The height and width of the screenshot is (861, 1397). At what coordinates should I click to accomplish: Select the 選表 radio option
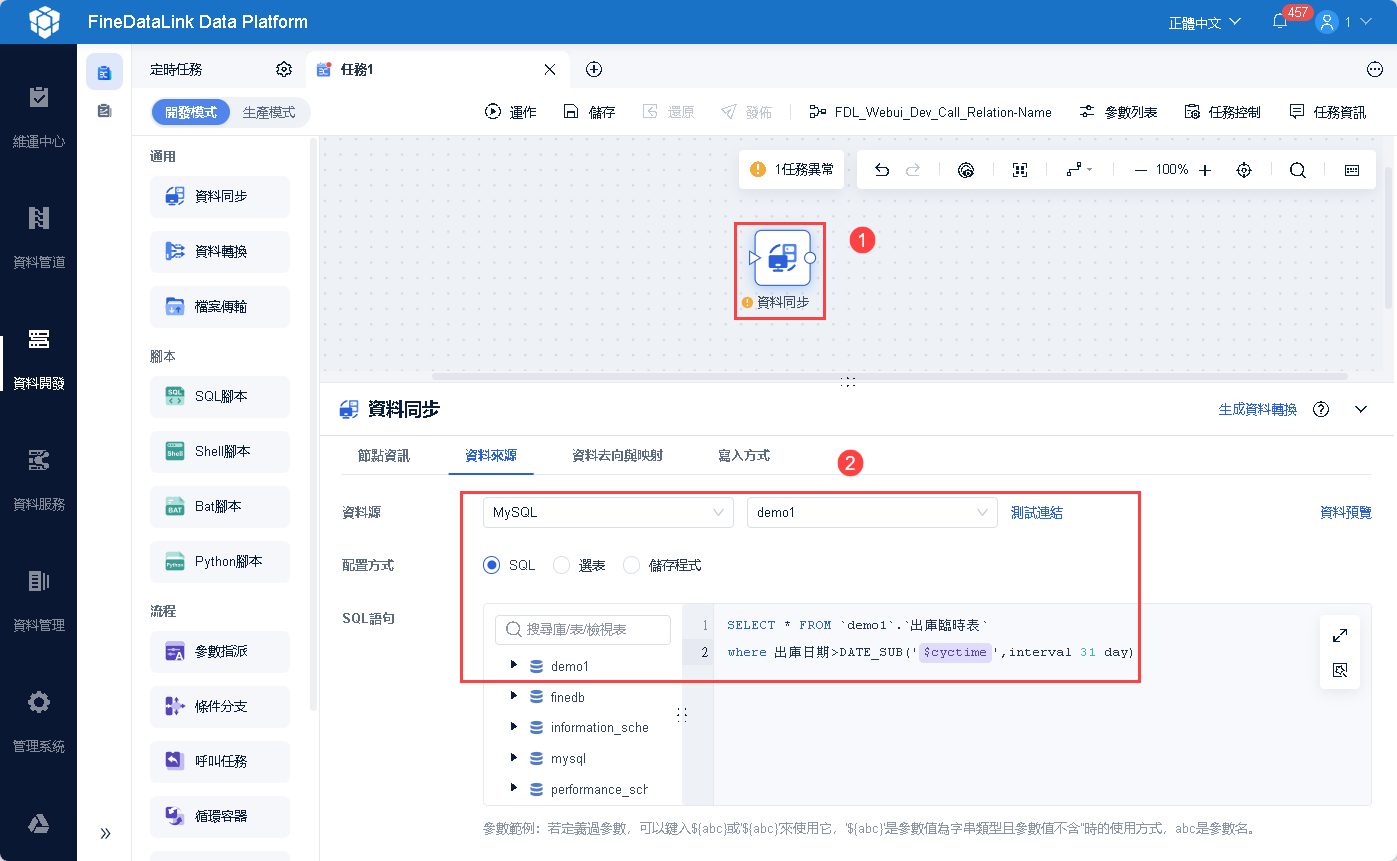561,565
